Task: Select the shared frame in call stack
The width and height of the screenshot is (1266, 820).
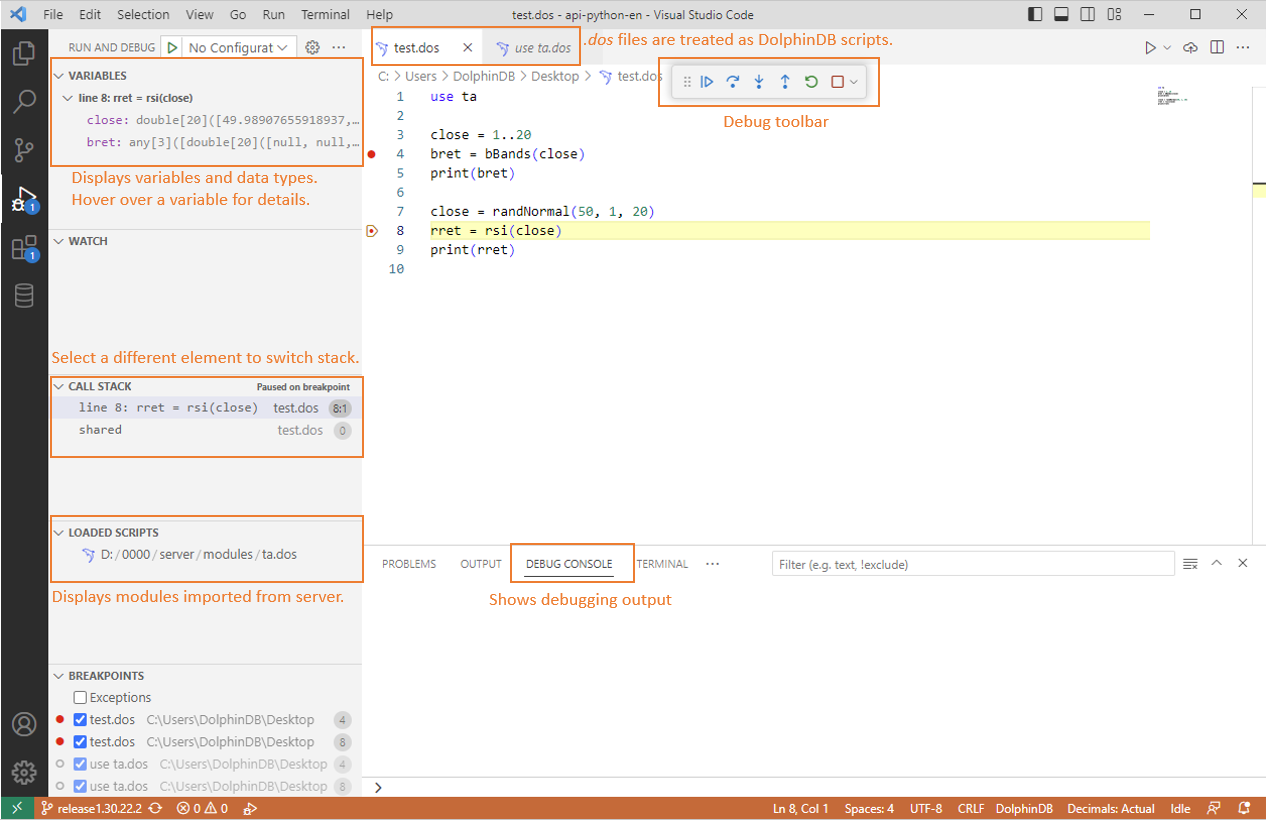Action: coord(100,430)
